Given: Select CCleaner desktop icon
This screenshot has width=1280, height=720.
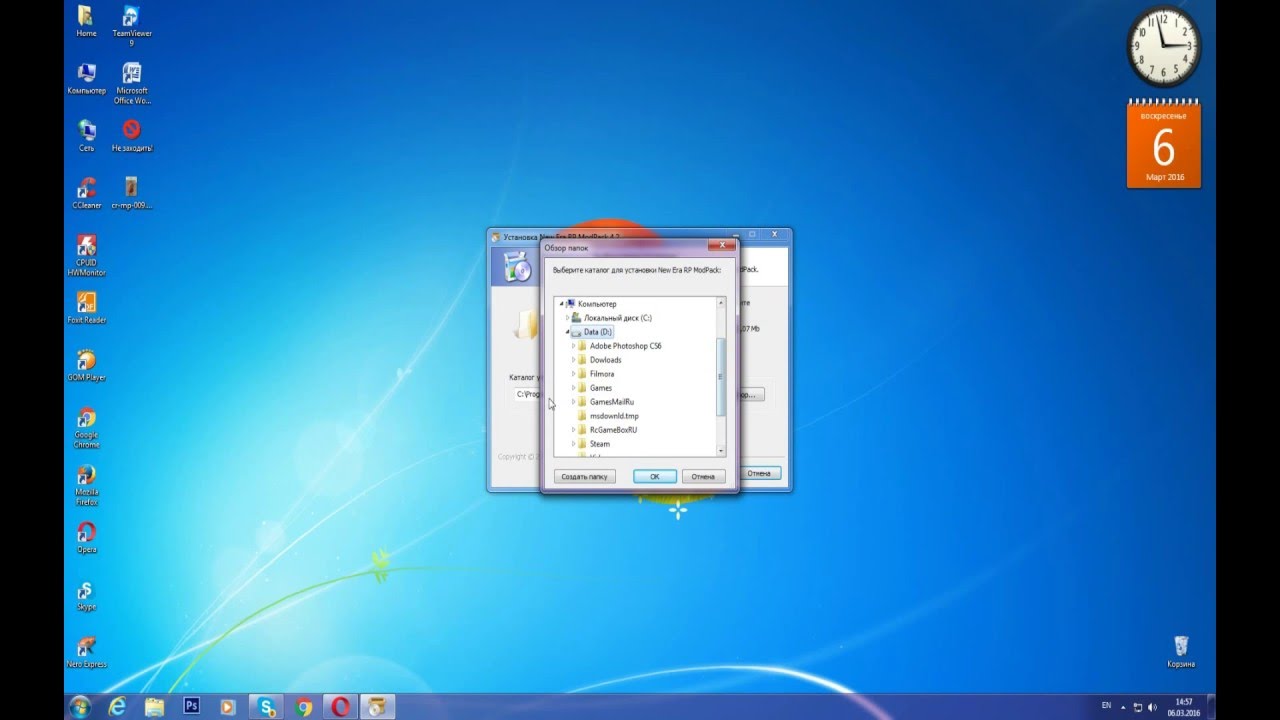Looking at the screenshot, I should (87, 193).
